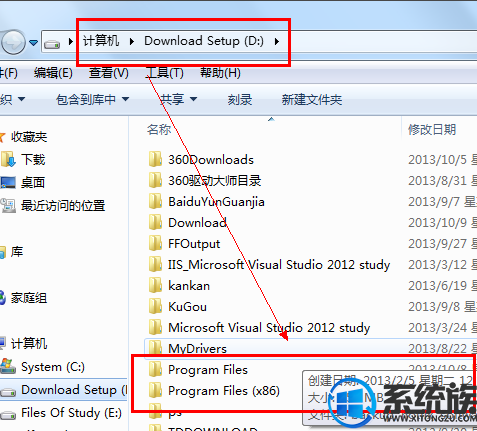Click the 新建文件夹 button
477x431 pixels.
click(312, 99)
